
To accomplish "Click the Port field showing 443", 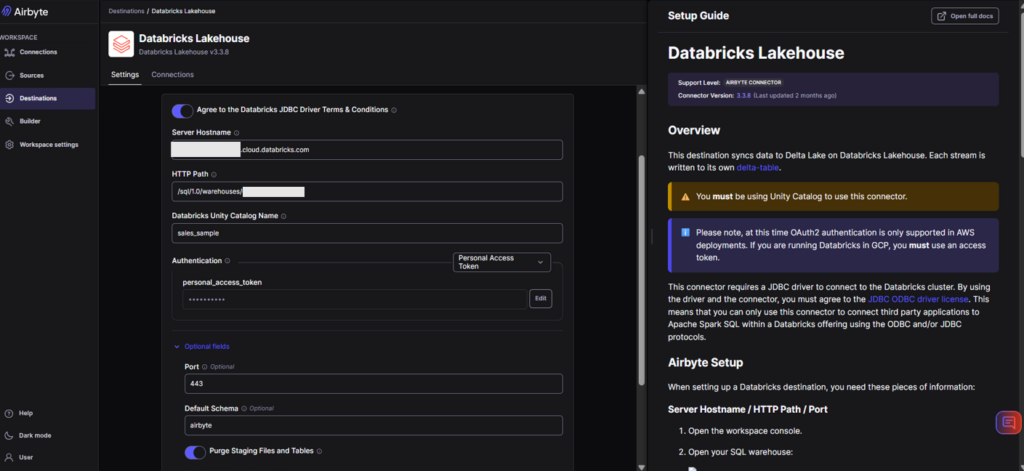I will [374, 384].
